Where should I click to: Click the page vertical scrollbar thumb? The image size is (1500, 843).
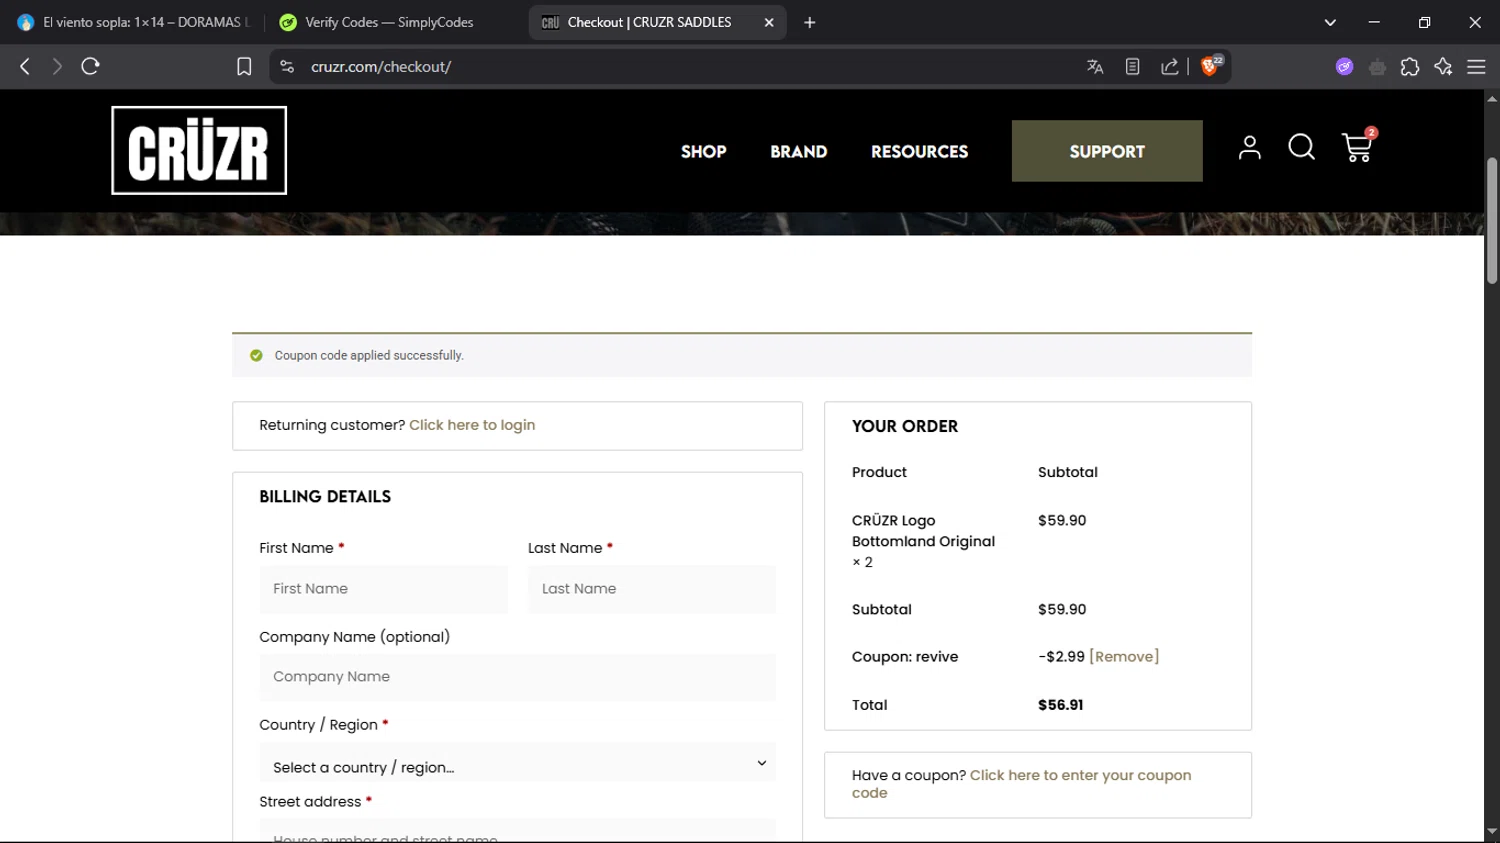coord(1492,220)
